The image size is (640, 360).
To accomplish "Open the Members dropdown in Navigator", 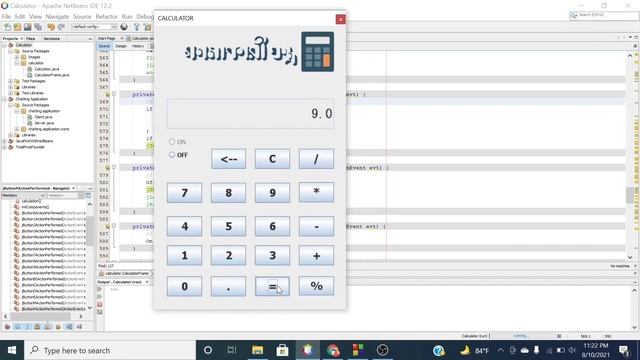I will point(23,196).
